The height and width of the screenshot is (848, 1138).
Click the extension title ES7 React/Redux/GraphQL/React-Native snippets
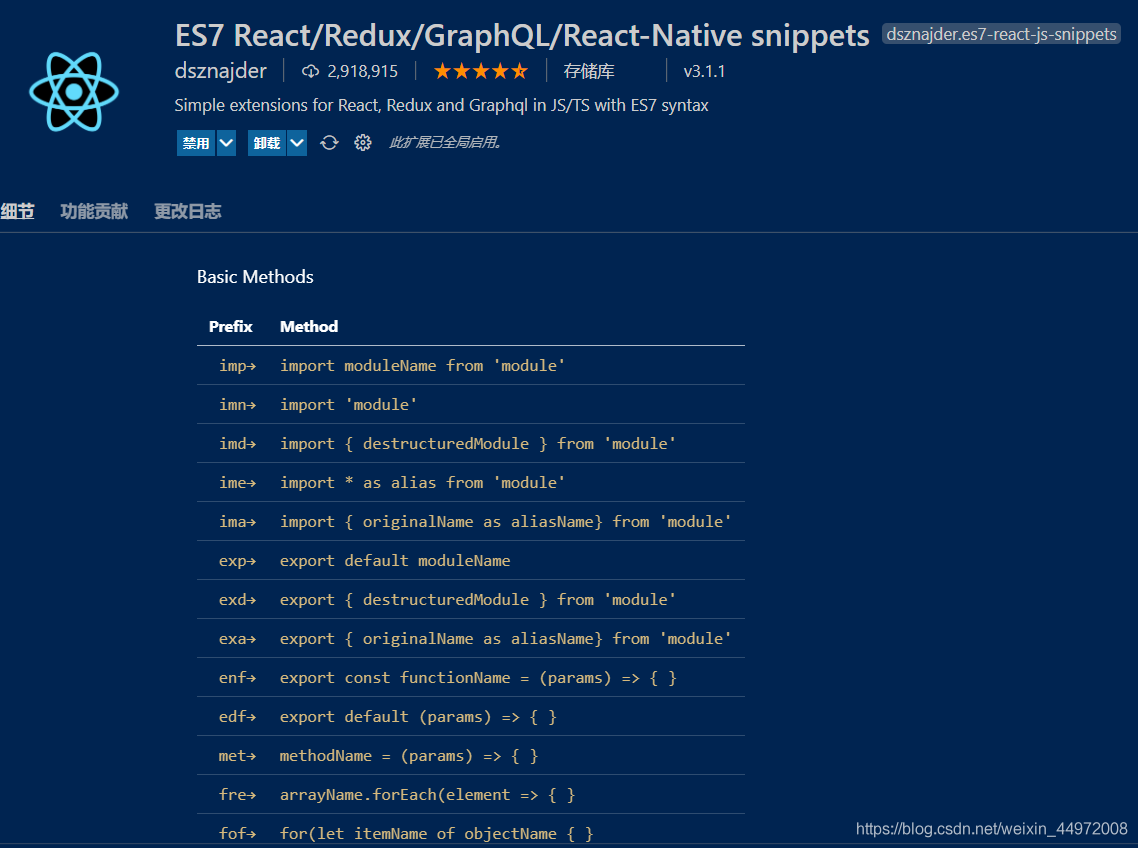click(x=523, y=35)
